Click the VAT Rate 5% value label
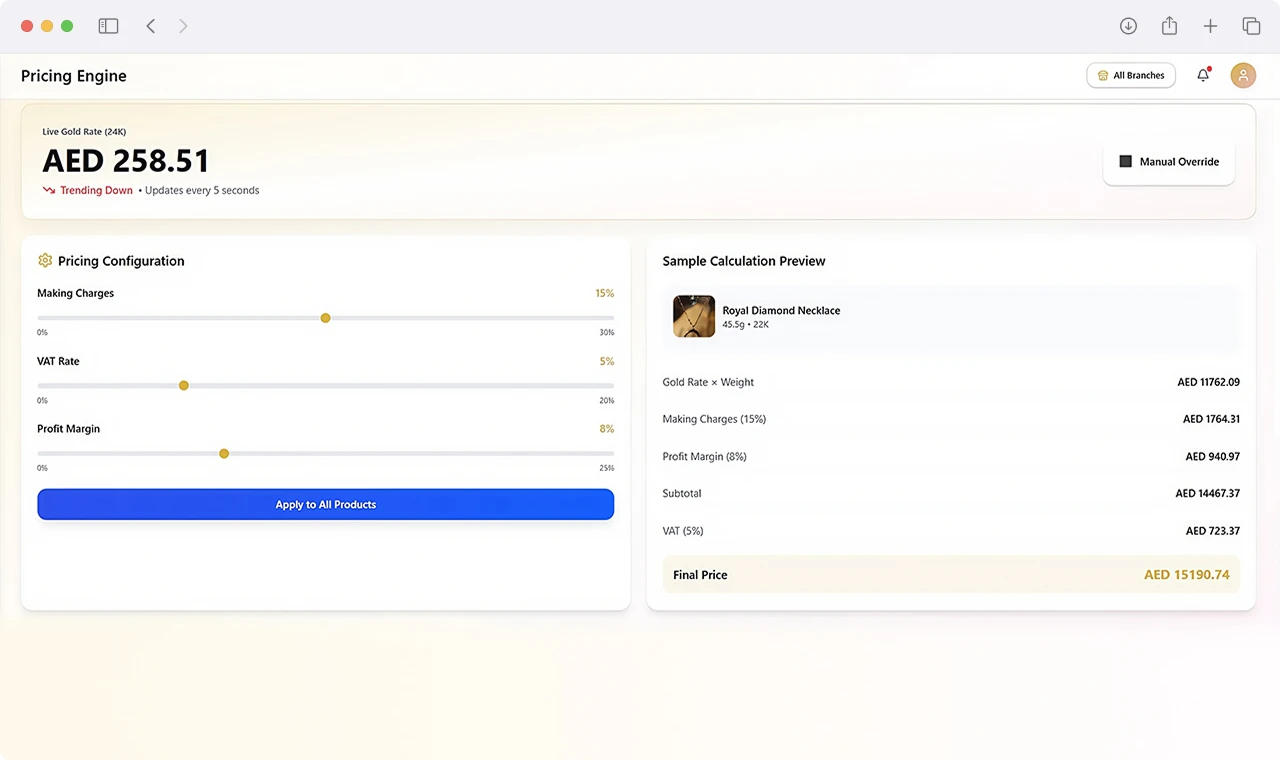The width and height of the screenshot is (1280, 760). point(607,361)
